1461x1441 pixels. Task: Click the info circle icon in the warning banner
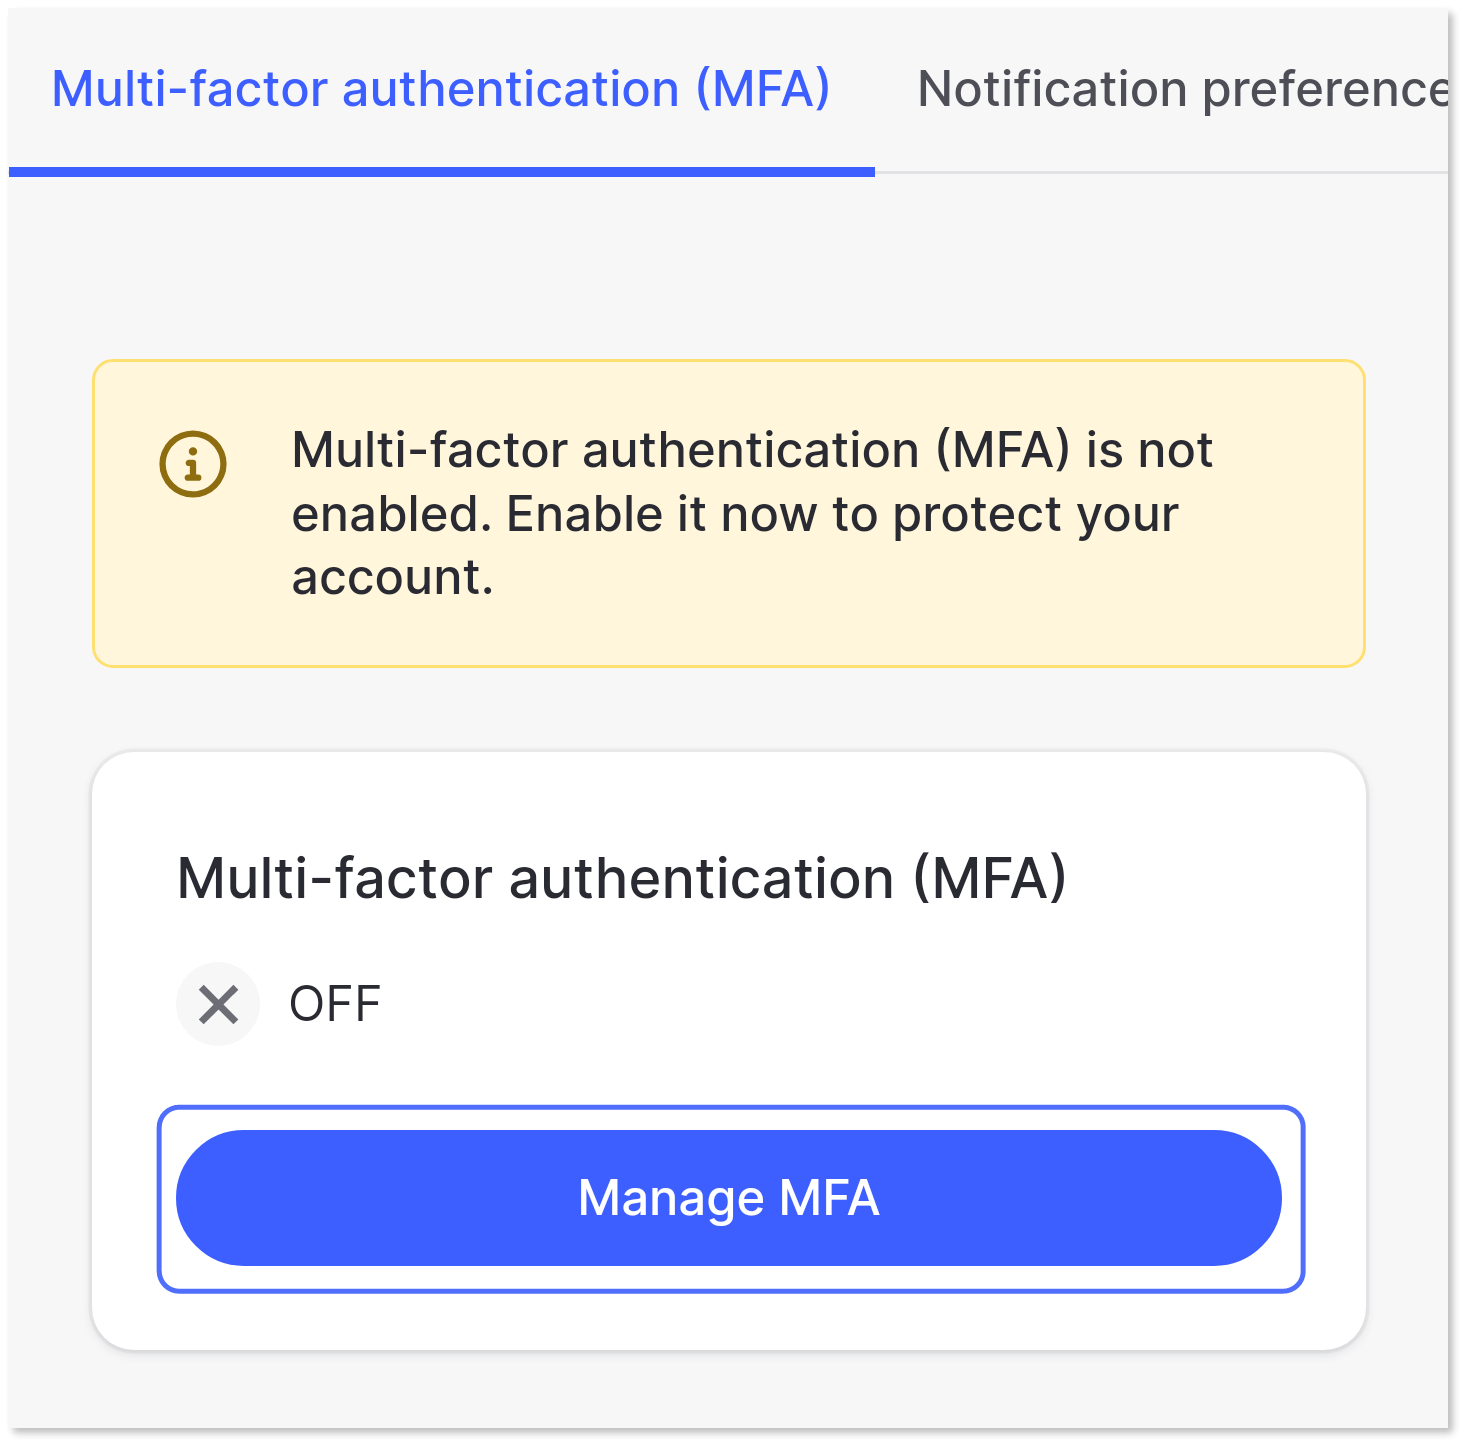tap(192, 462)
